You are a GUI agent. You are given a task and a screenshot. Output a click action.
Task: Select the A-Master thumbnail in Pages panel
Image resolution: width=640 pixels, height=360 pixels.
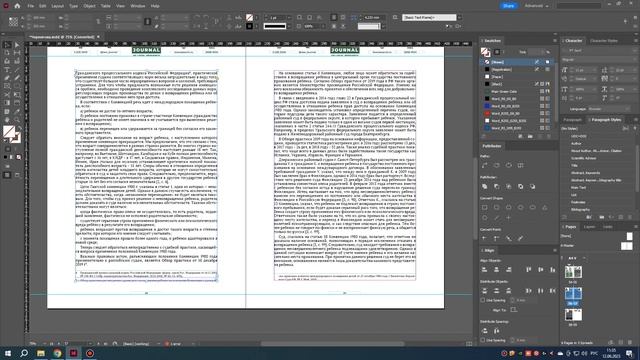point(626,246)
